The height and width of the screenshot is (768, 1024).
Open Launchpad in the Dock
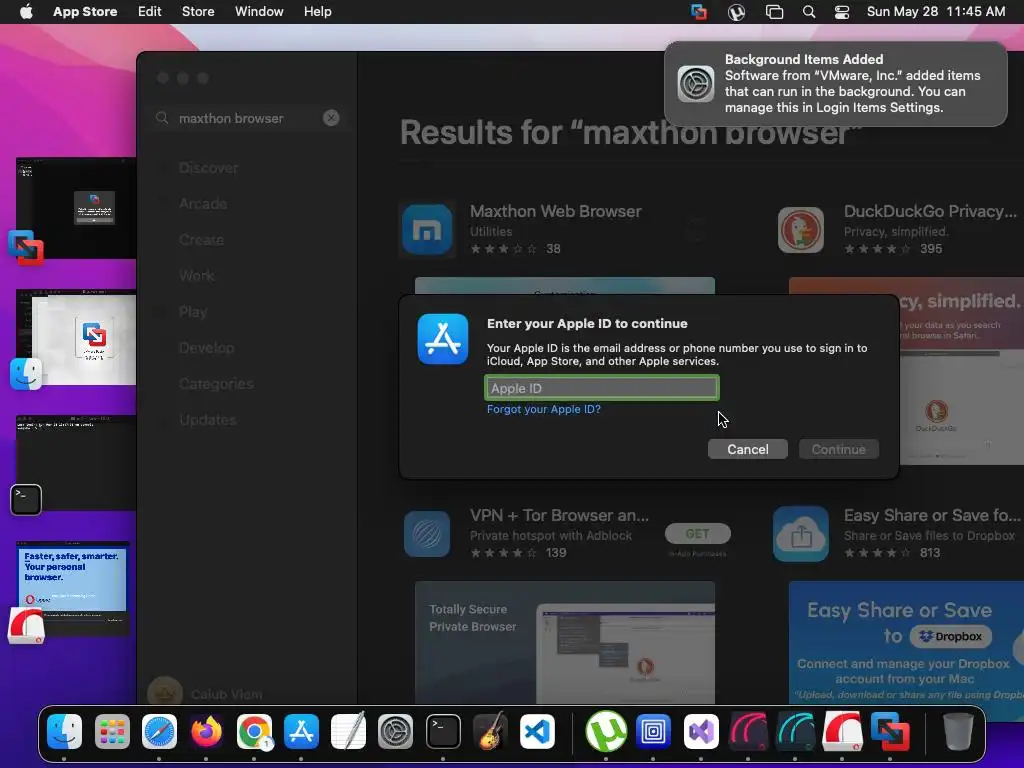click(x=112, y=731)
